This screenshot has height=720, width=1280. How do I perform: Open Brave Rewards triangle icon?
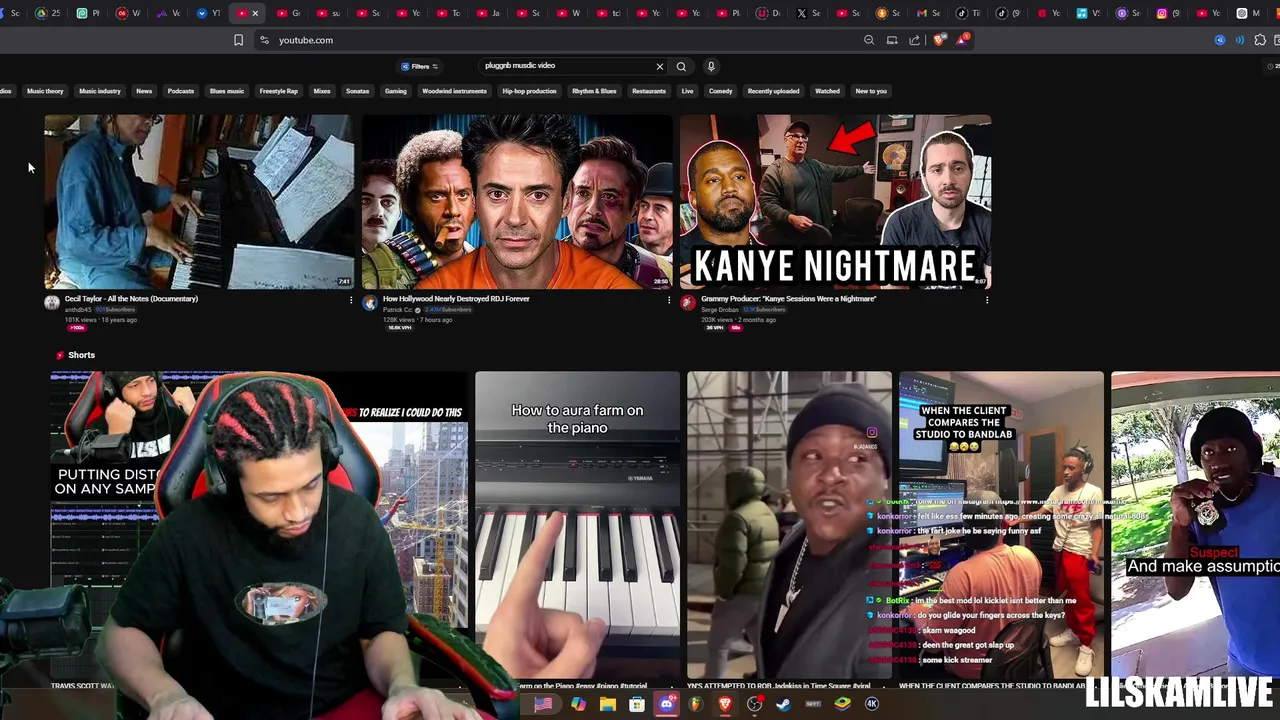click(x=962, y=40)
